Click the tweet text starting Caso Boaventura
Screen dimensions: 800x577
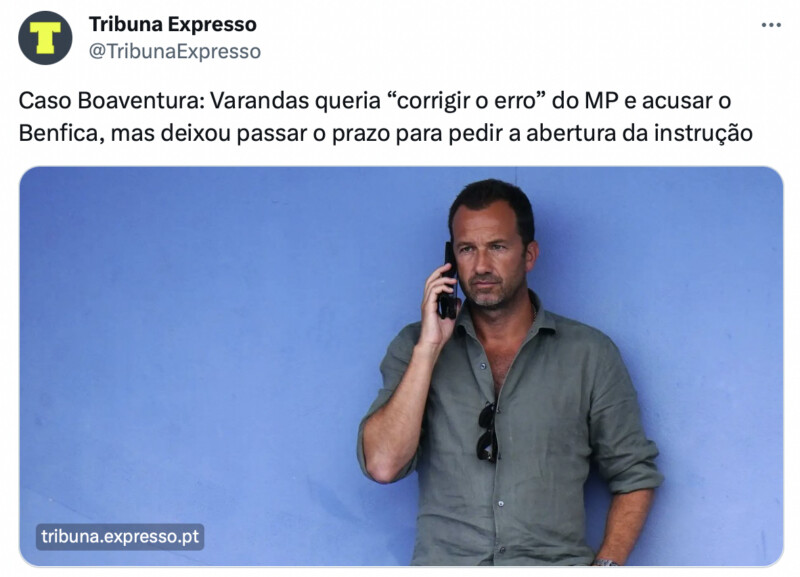(385, 117)
